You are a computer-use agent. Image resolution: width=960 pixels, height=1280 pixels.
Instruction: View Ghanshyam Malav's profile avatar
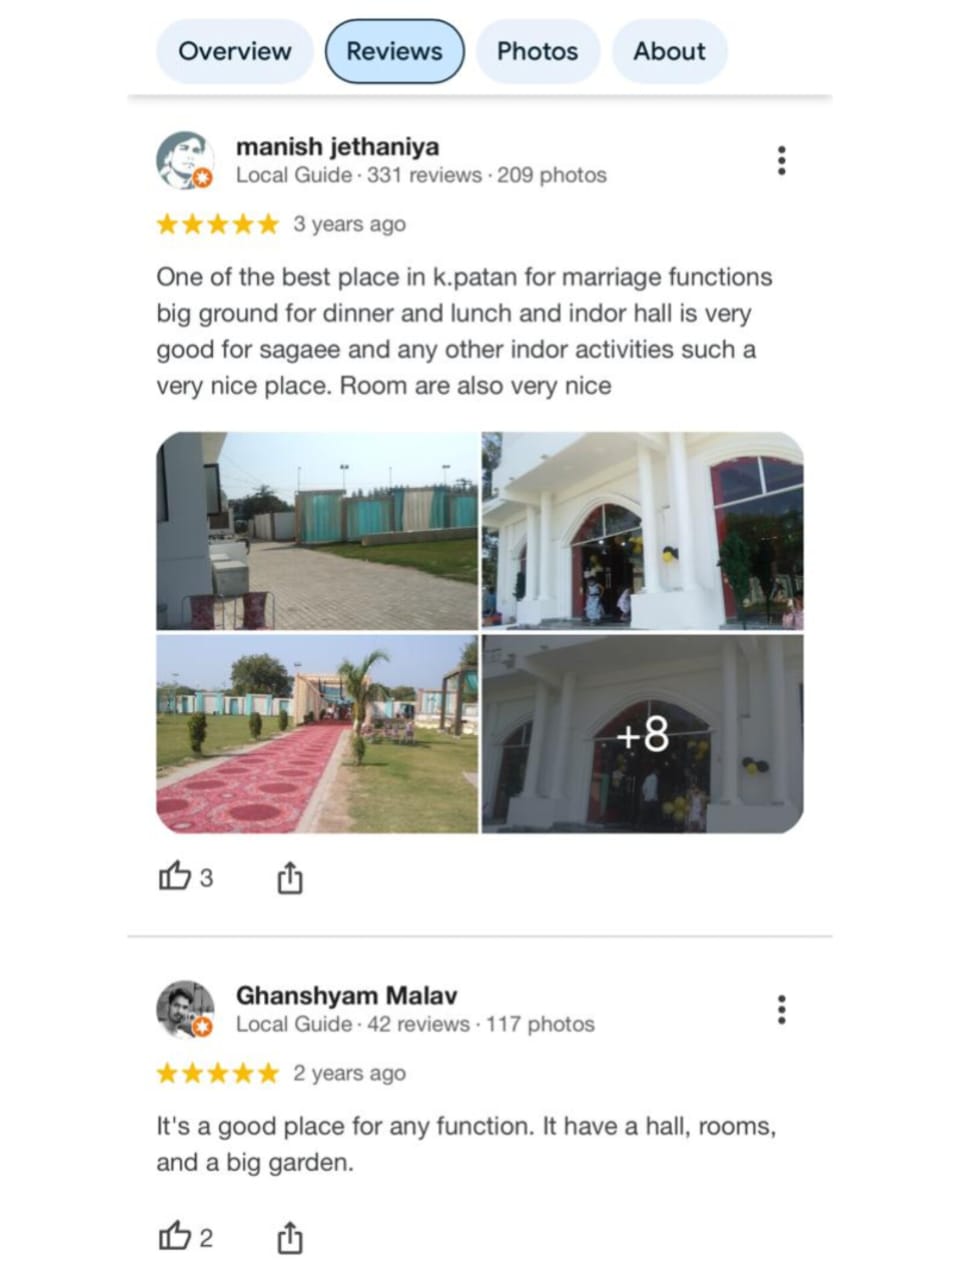(x=185, y=1009)
